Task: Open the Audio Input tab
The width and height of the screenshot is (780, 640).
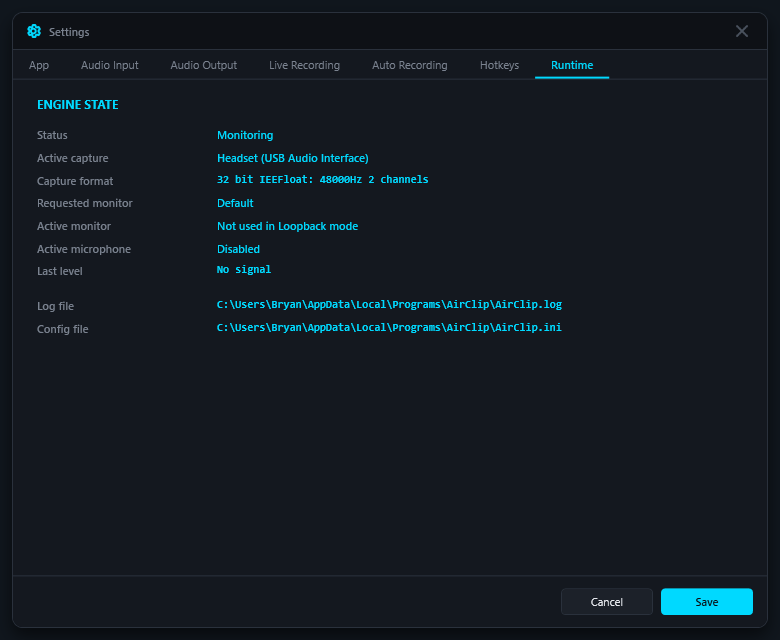Action: pyautogui.click(x=109, y=65)
